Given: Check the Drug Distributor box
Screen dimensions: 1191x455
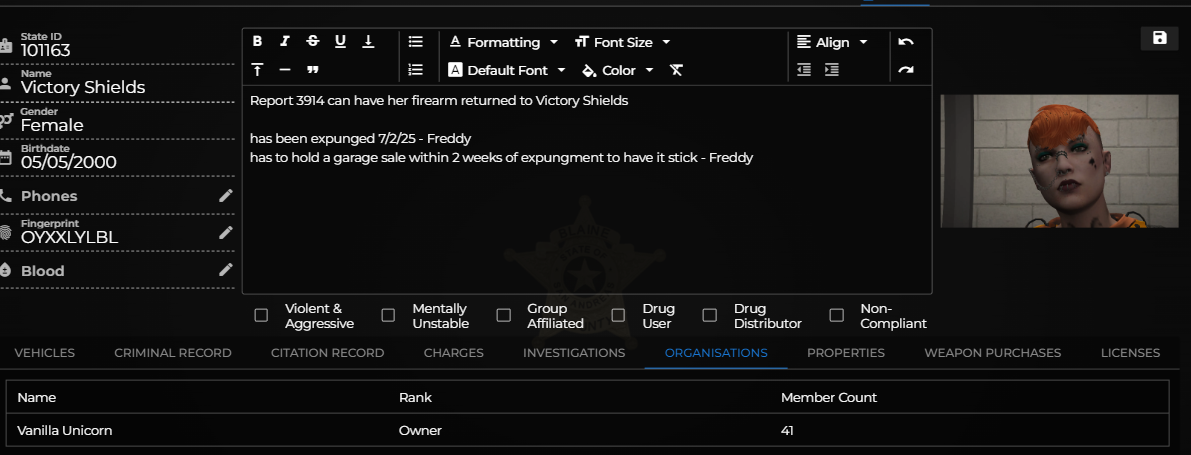Looking at the screenshot, I should (709, 315).
